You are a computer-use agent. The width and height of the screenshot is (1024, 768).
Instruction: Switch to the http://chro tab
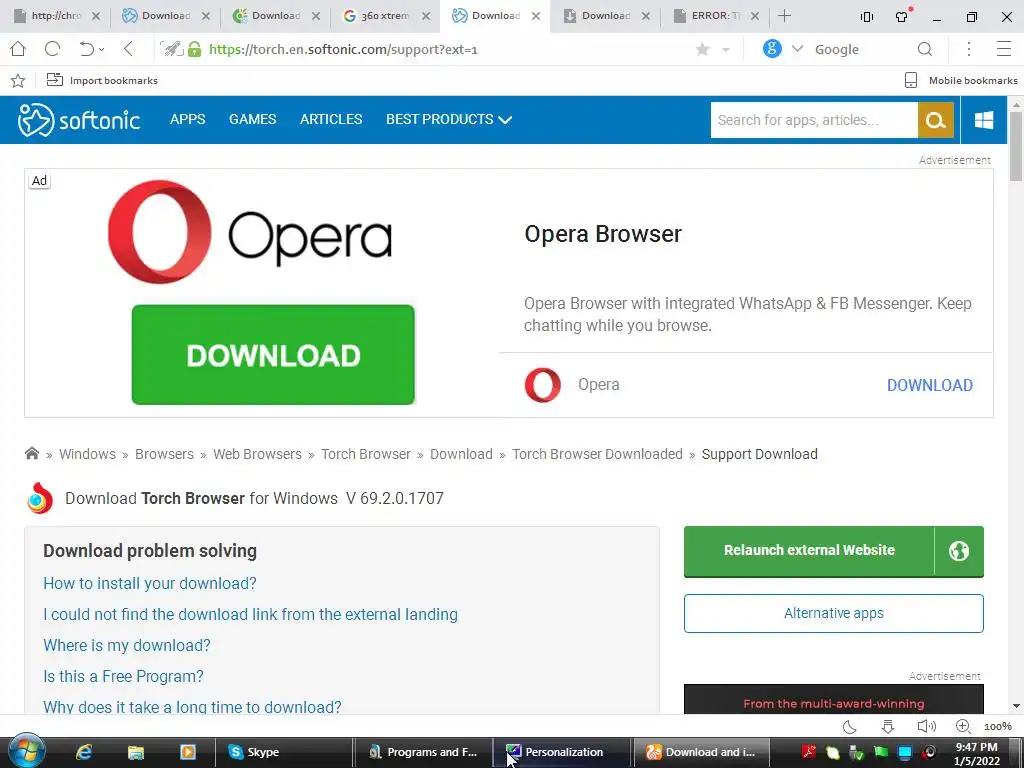point(57,16)
